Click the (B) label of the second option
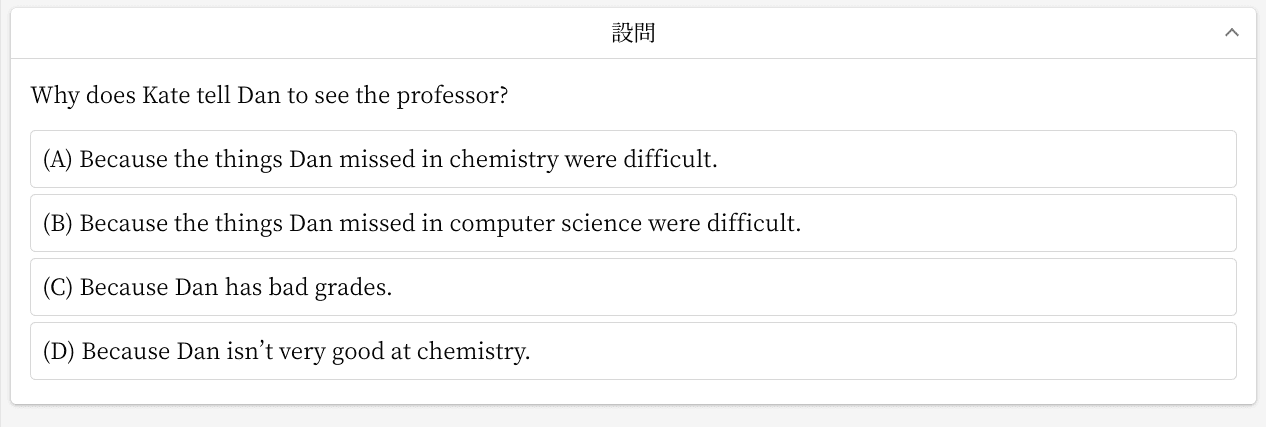 [58, 224]
